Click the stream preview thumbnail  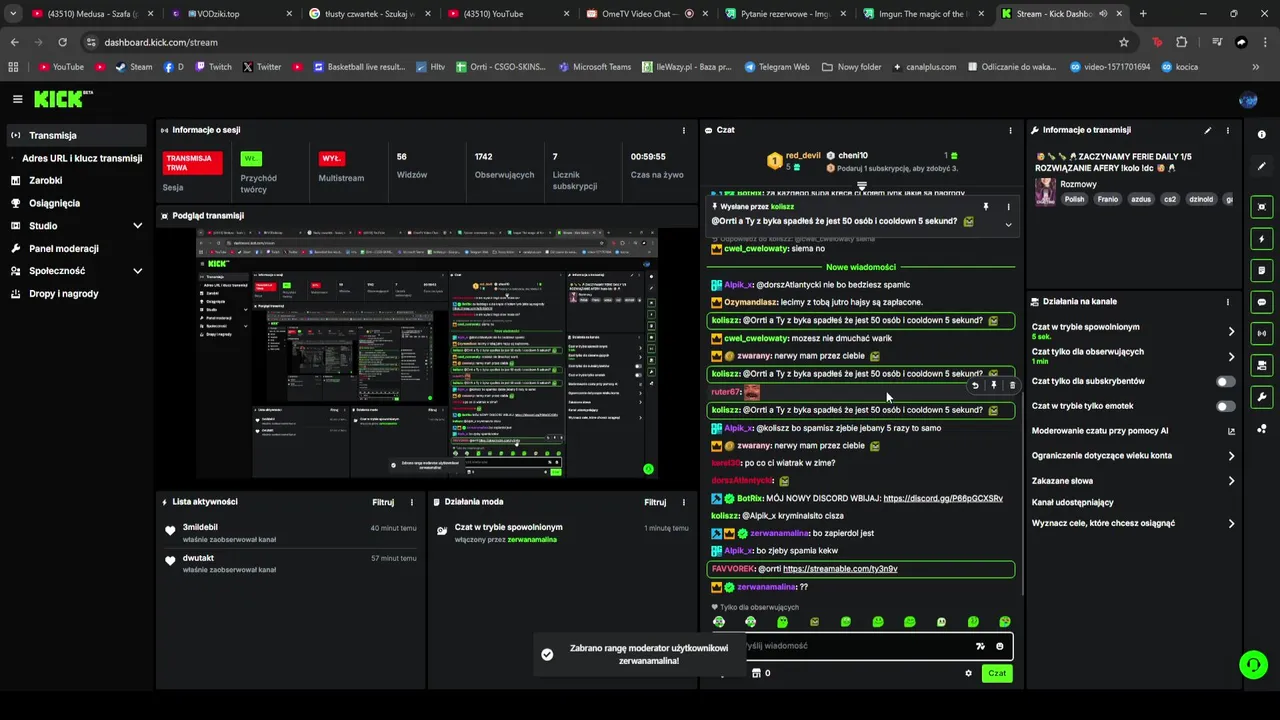427,353
